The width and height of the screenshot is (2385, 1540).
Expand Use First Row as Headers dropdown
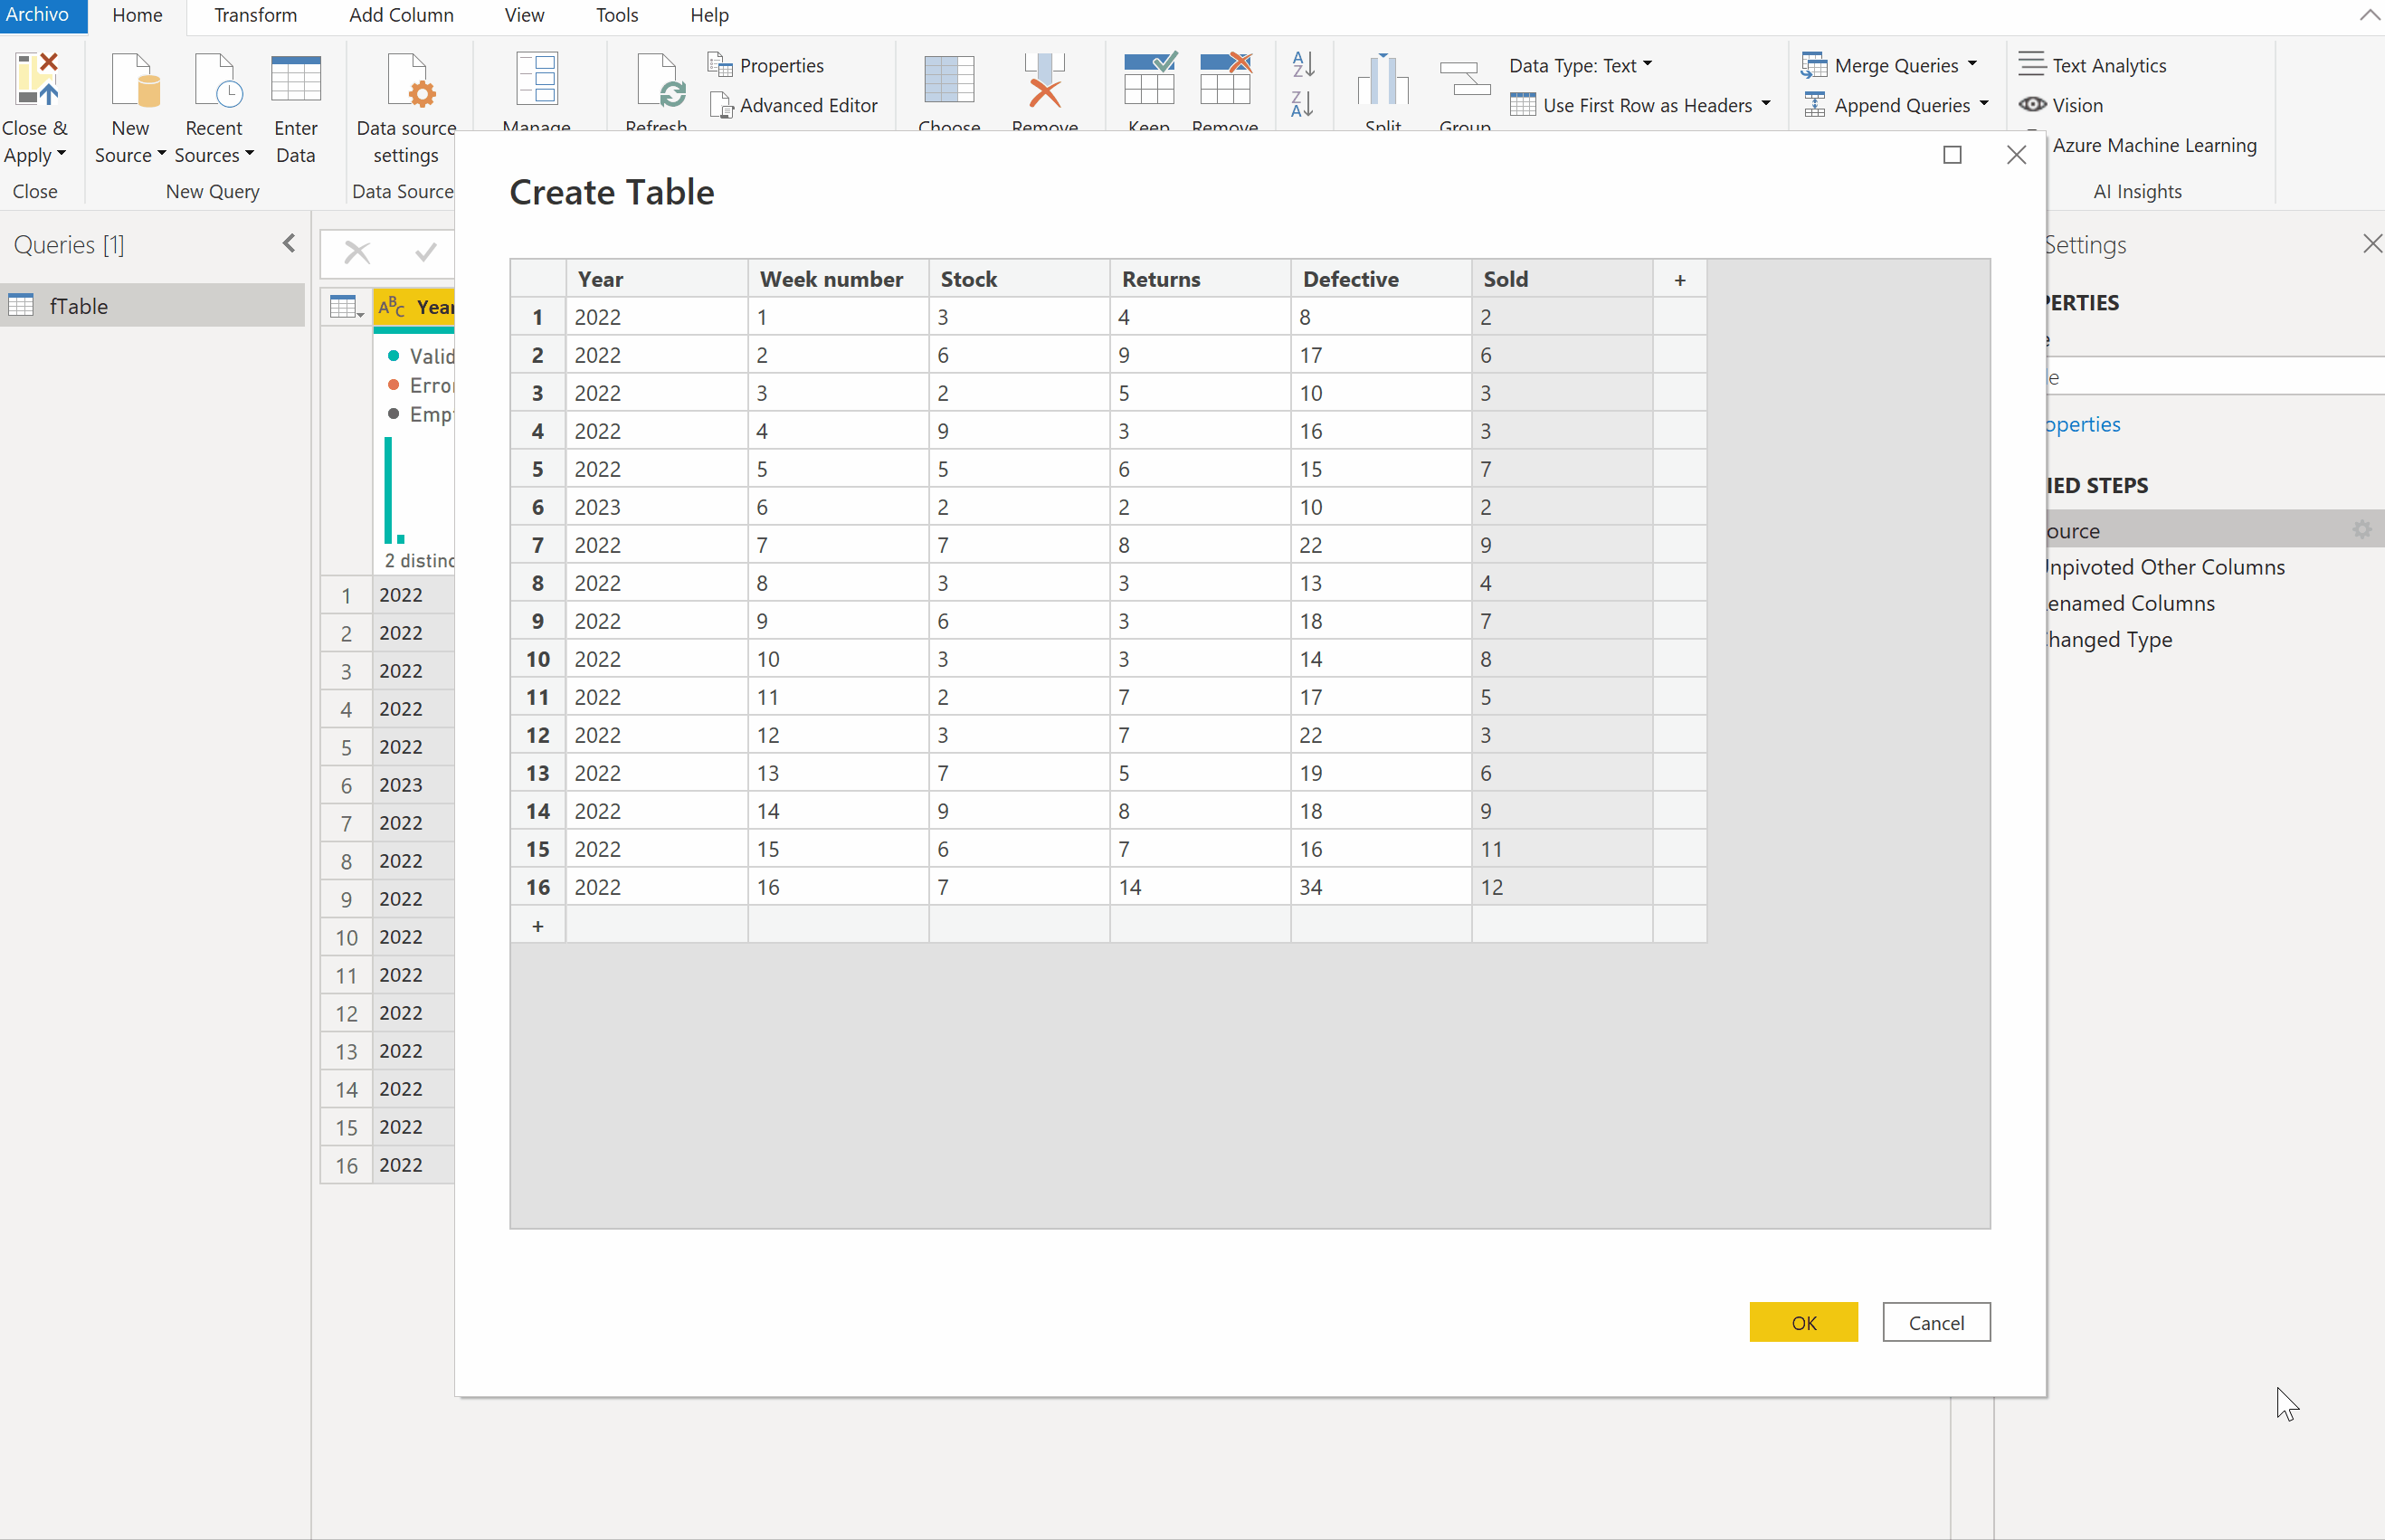click(1766, 104)
